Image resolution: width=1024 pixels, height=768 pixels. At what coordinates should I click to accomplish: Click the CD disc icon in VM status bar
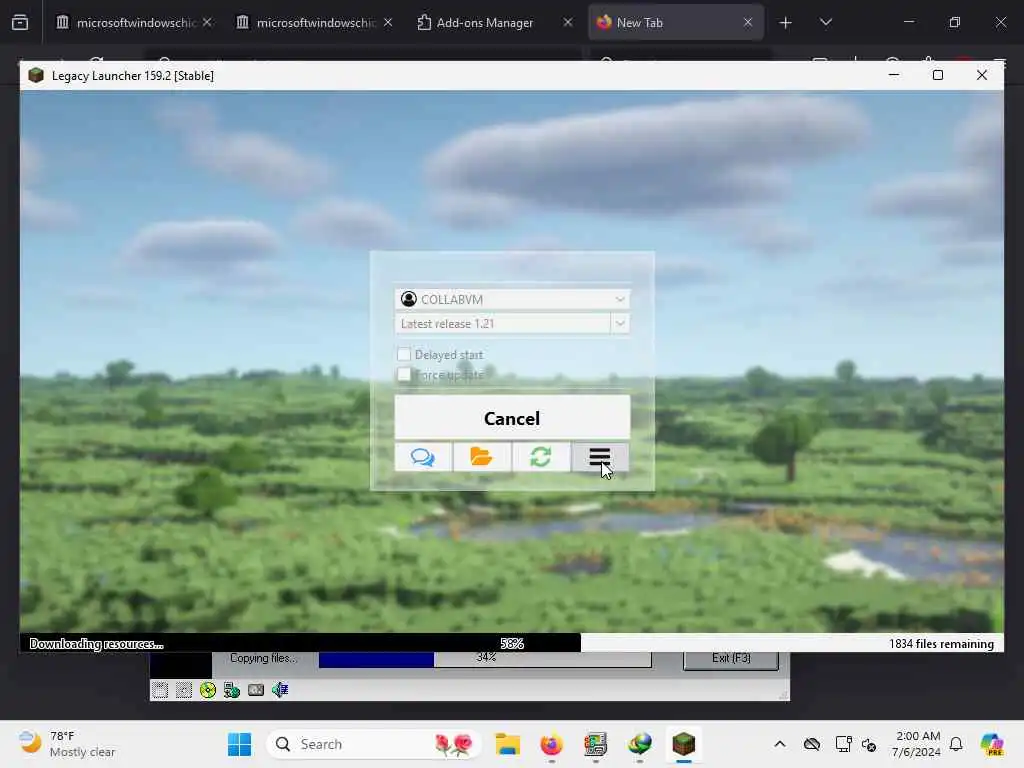pos(208,690)
